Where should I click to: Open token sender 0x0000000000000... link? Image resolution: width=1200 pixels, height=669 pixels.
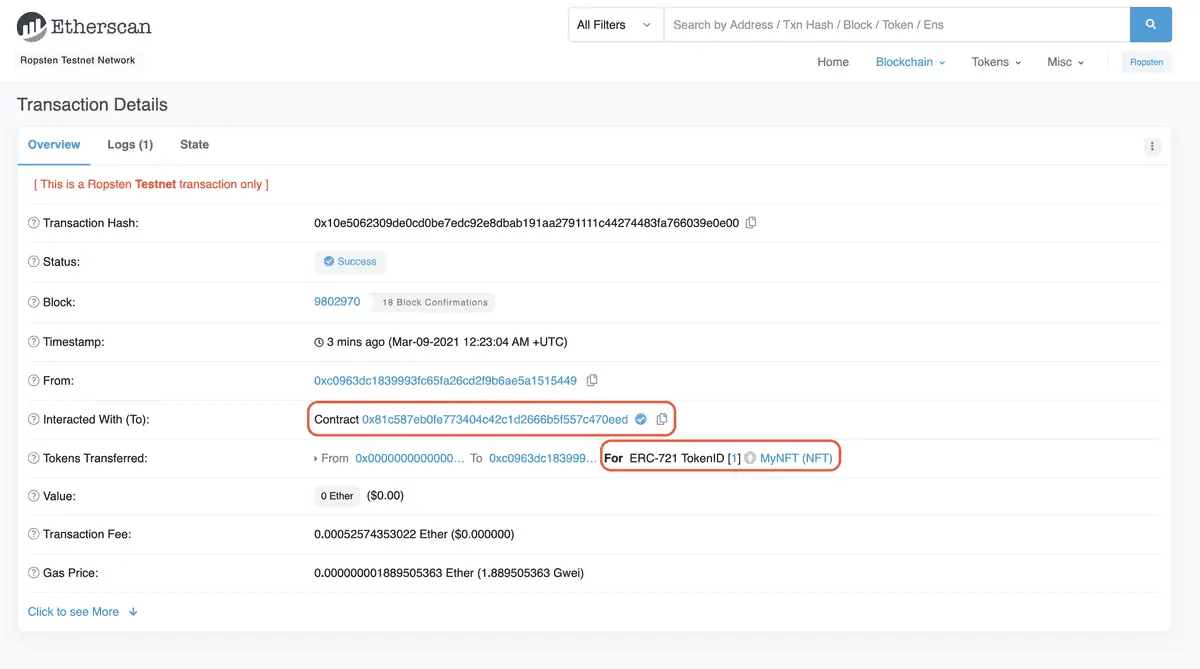click(410, 458)
